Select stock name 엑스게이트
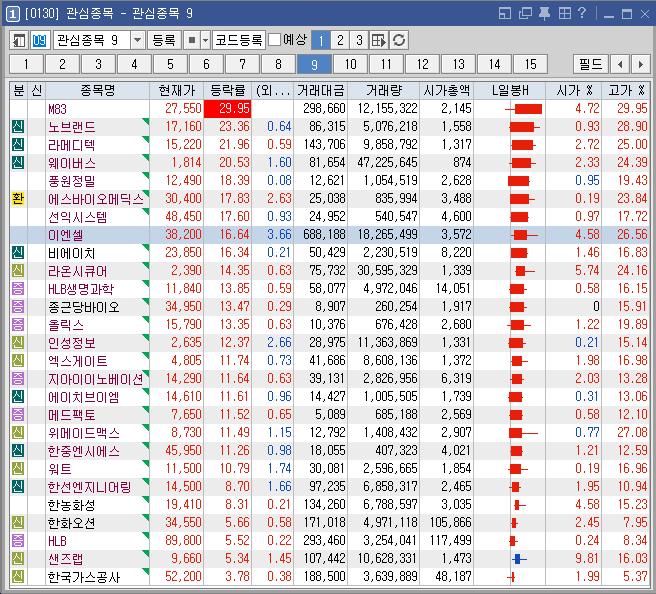This screenshot has width=656, height=594. [77, 361]
